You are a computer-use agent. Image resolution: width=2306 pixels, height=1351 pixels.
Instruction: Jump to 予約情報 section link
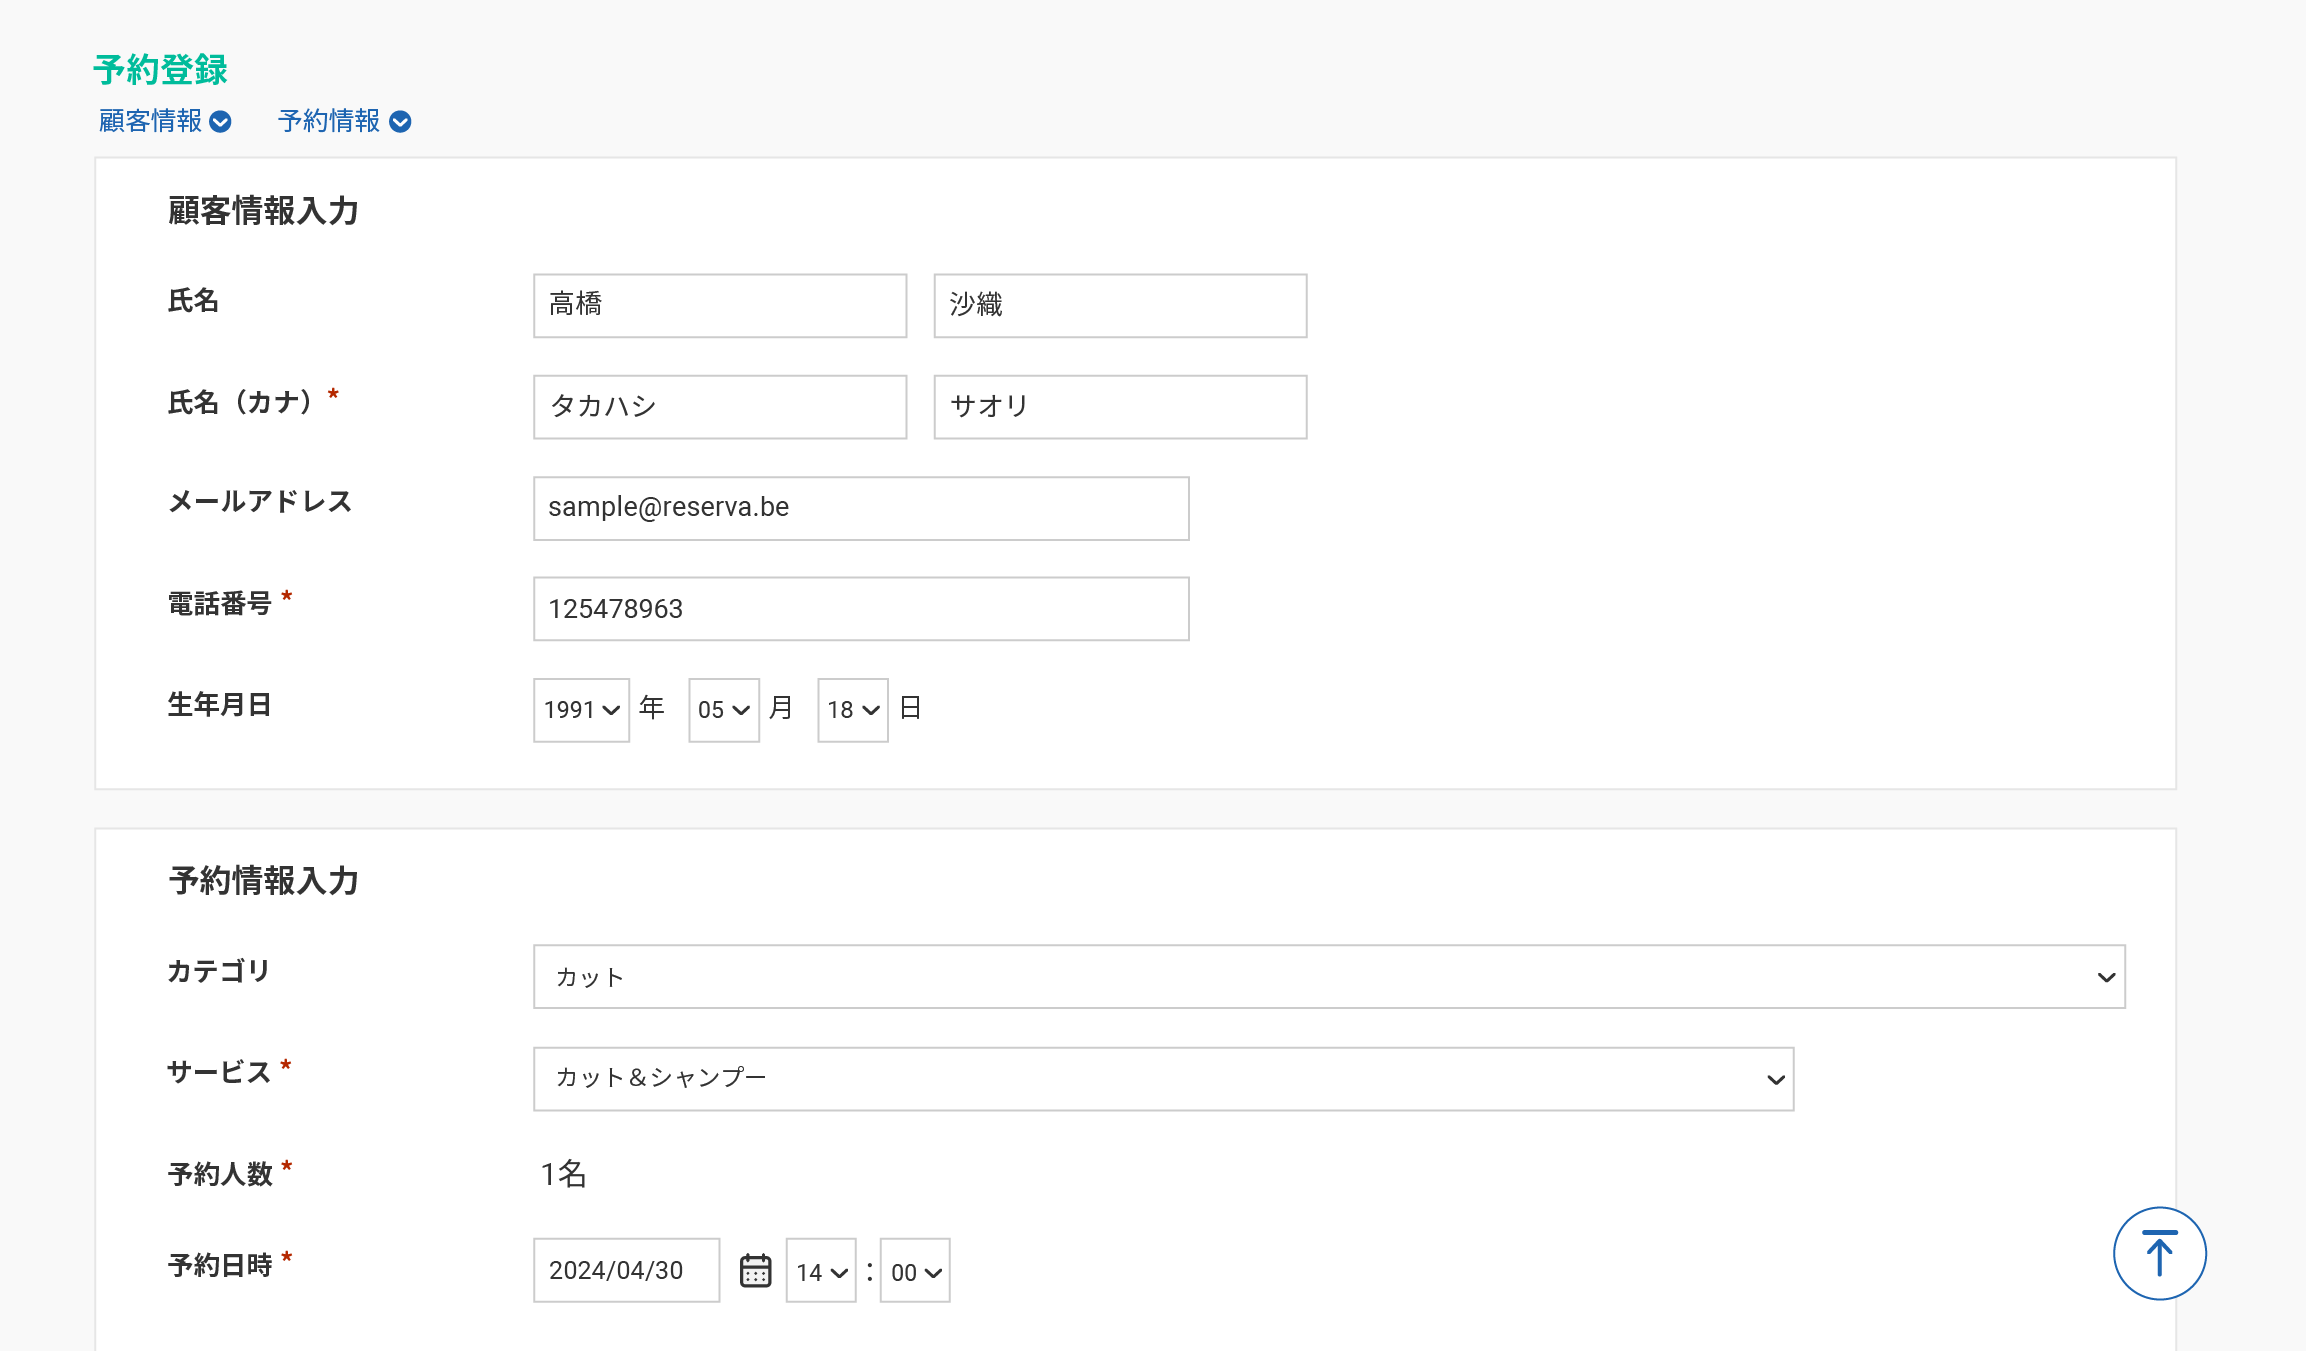coord(329,121)
